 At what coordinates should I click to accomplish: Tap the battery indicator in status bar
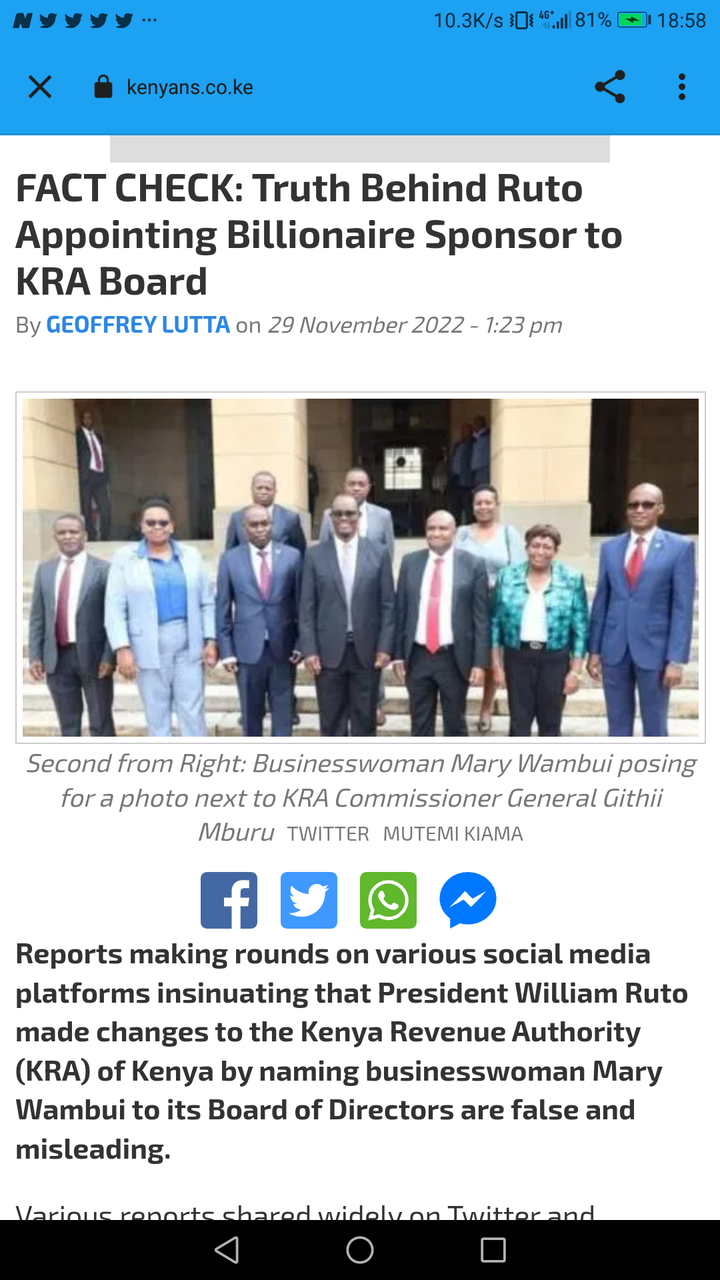pyautogui.click(x=633, y=20)
